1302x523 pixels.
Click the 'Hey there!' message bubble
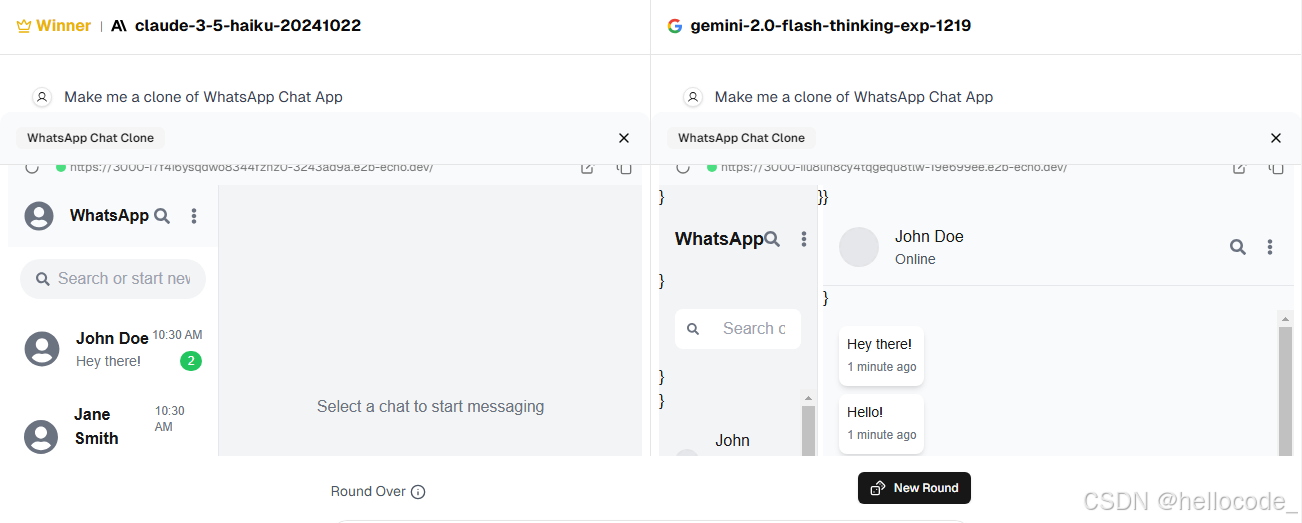(881, 355)
